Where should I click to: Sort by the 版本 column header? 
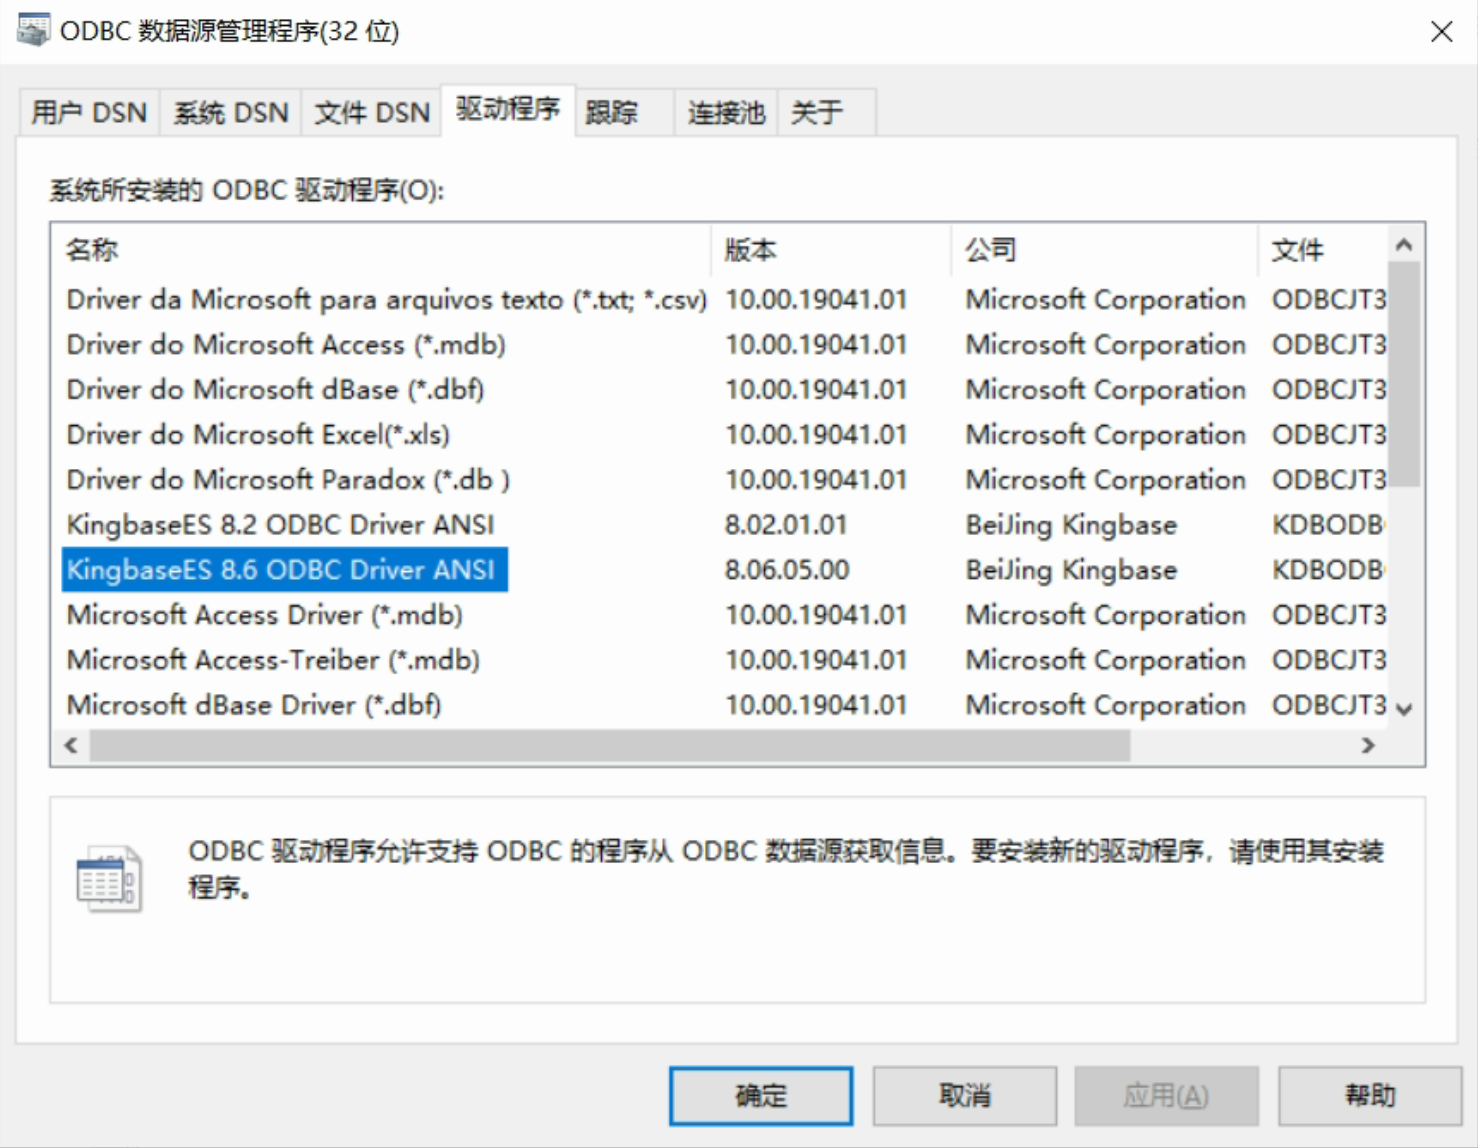[831, 249]
